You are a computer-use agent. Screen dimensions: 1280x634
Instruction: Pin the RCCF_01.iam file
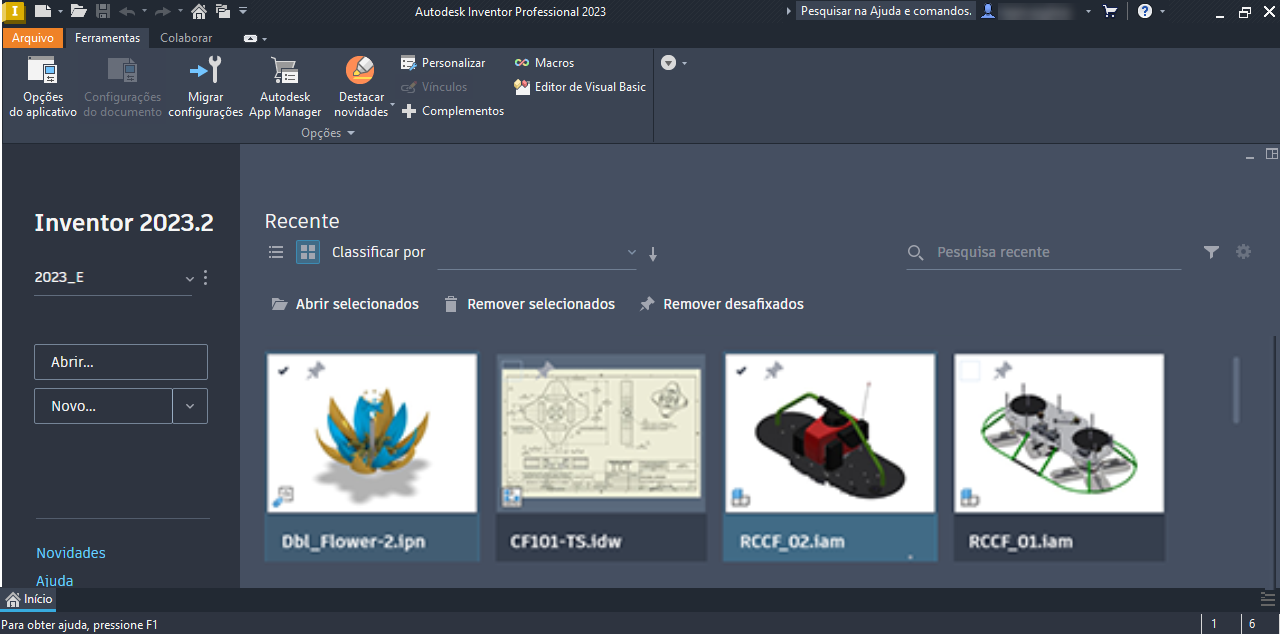click(x=1002, y=371)
